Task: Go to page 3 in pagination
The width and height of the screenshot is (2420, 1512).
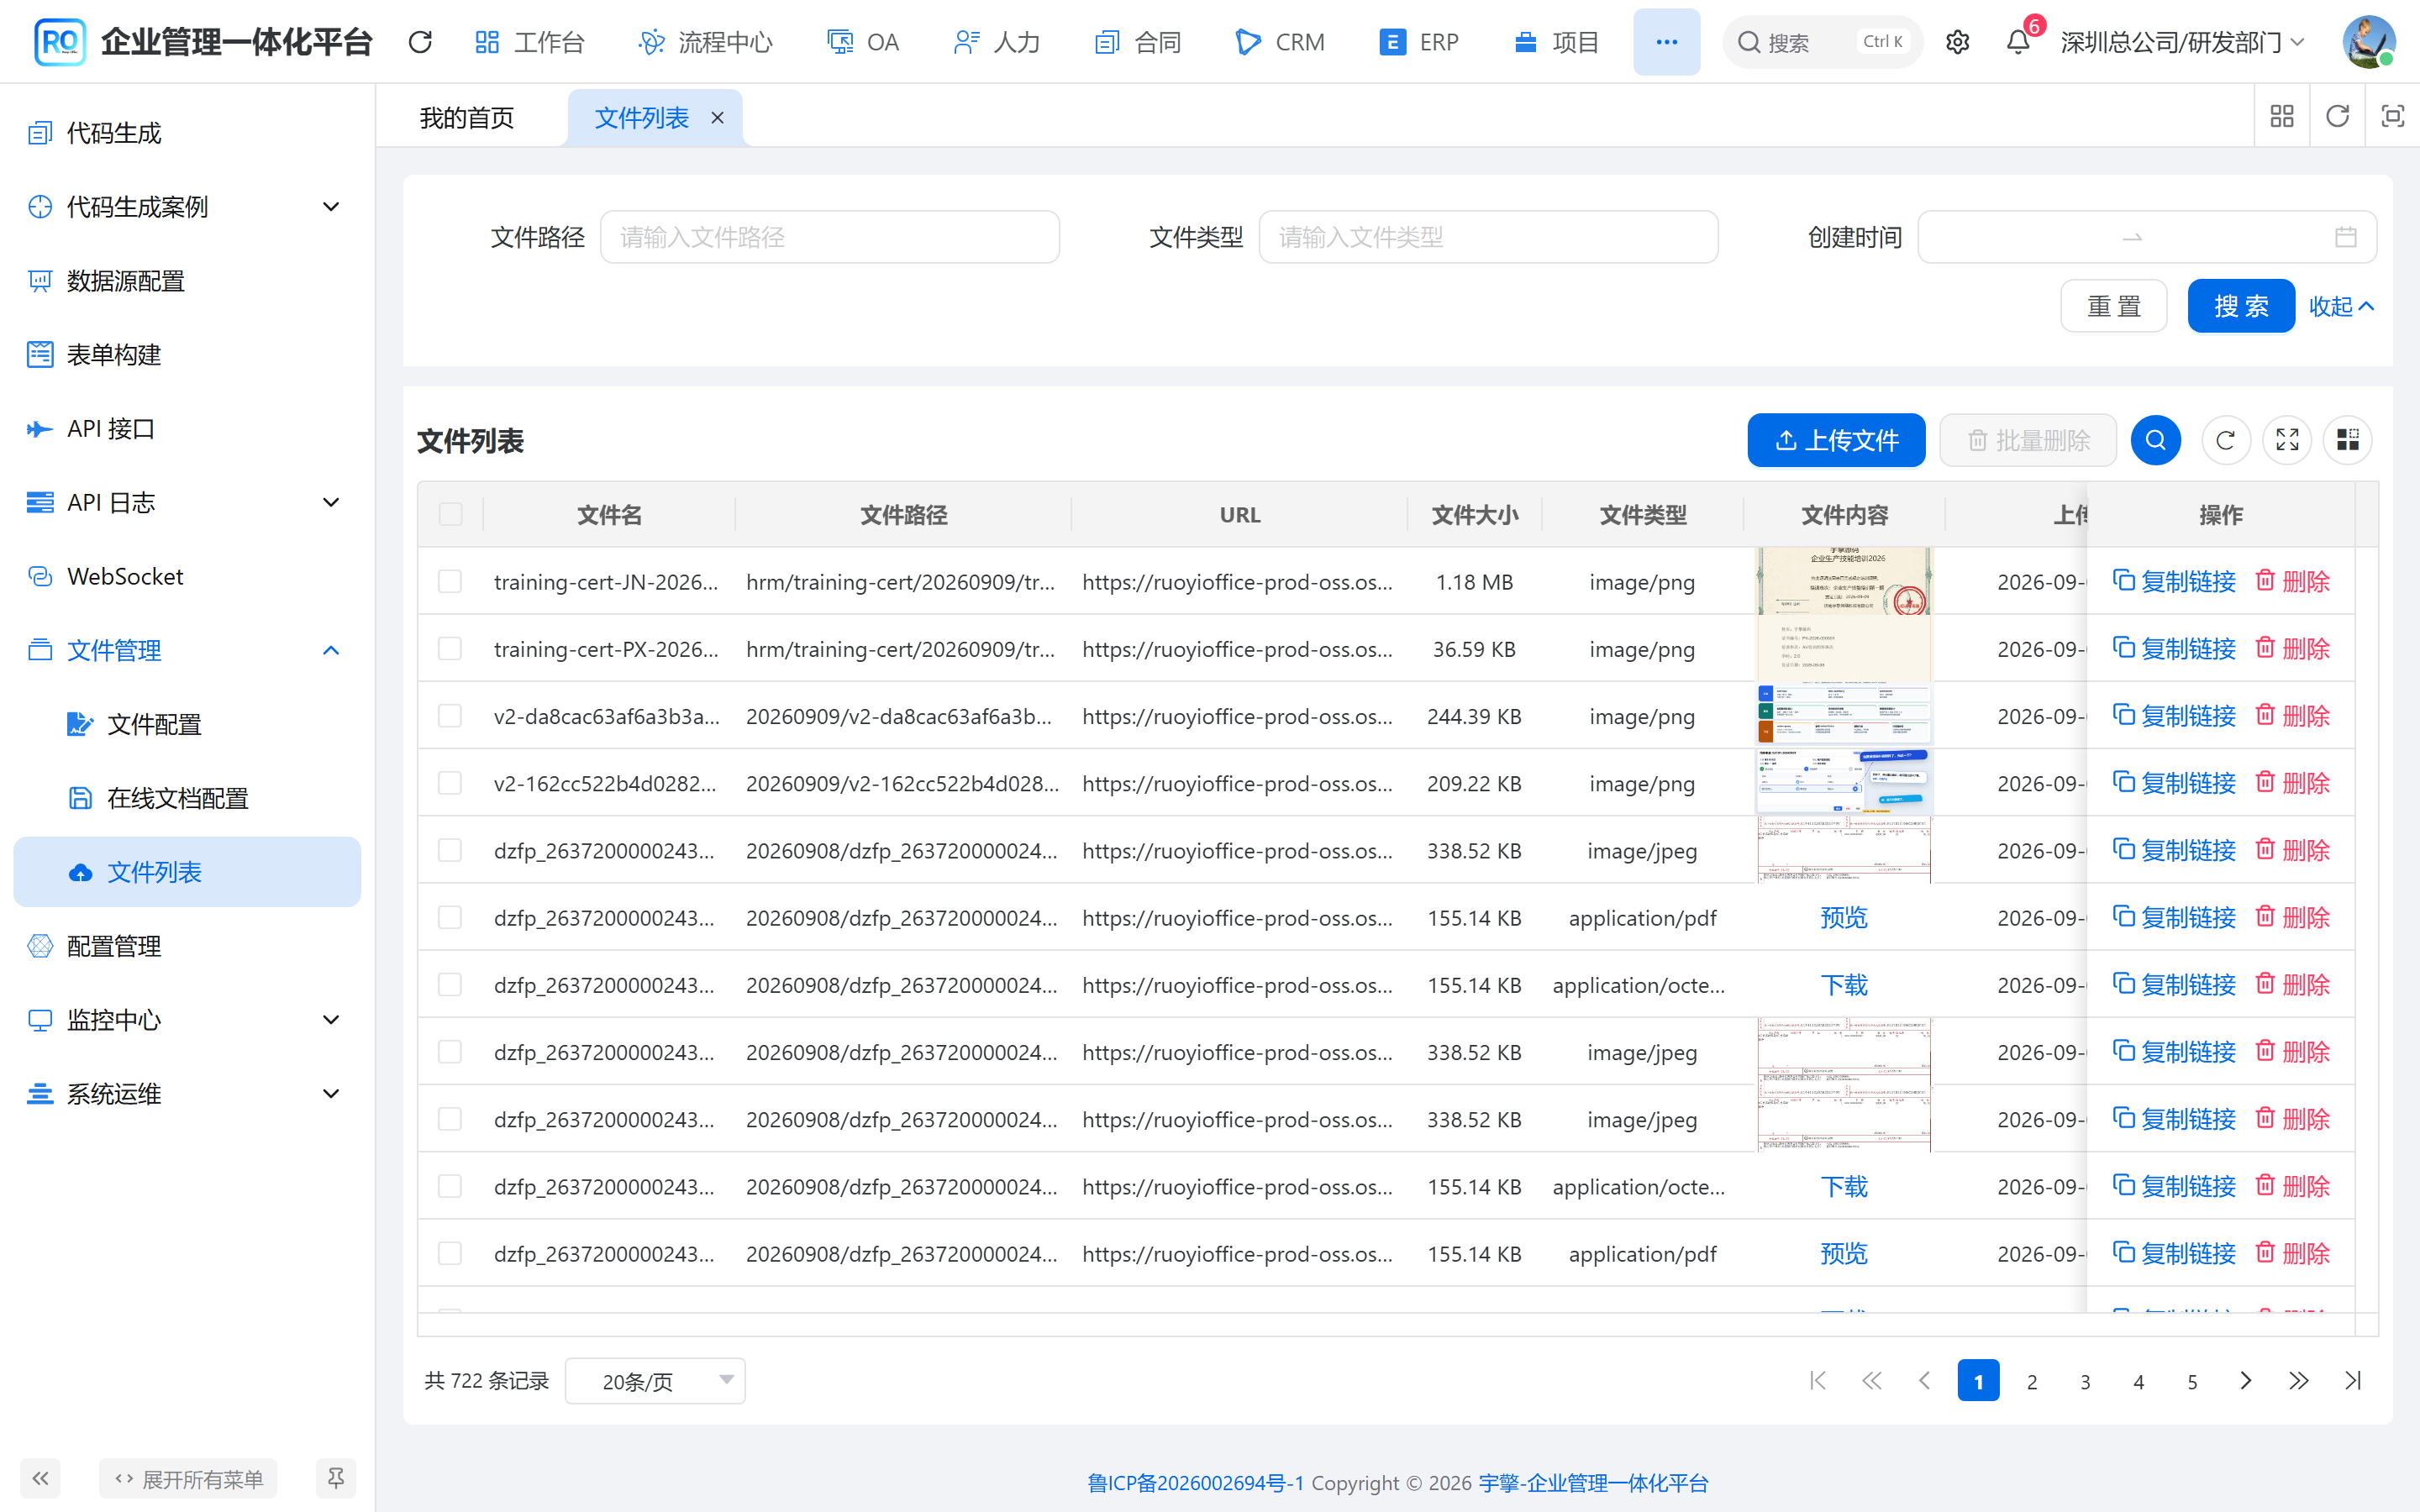Action: coord(2085,1381)
